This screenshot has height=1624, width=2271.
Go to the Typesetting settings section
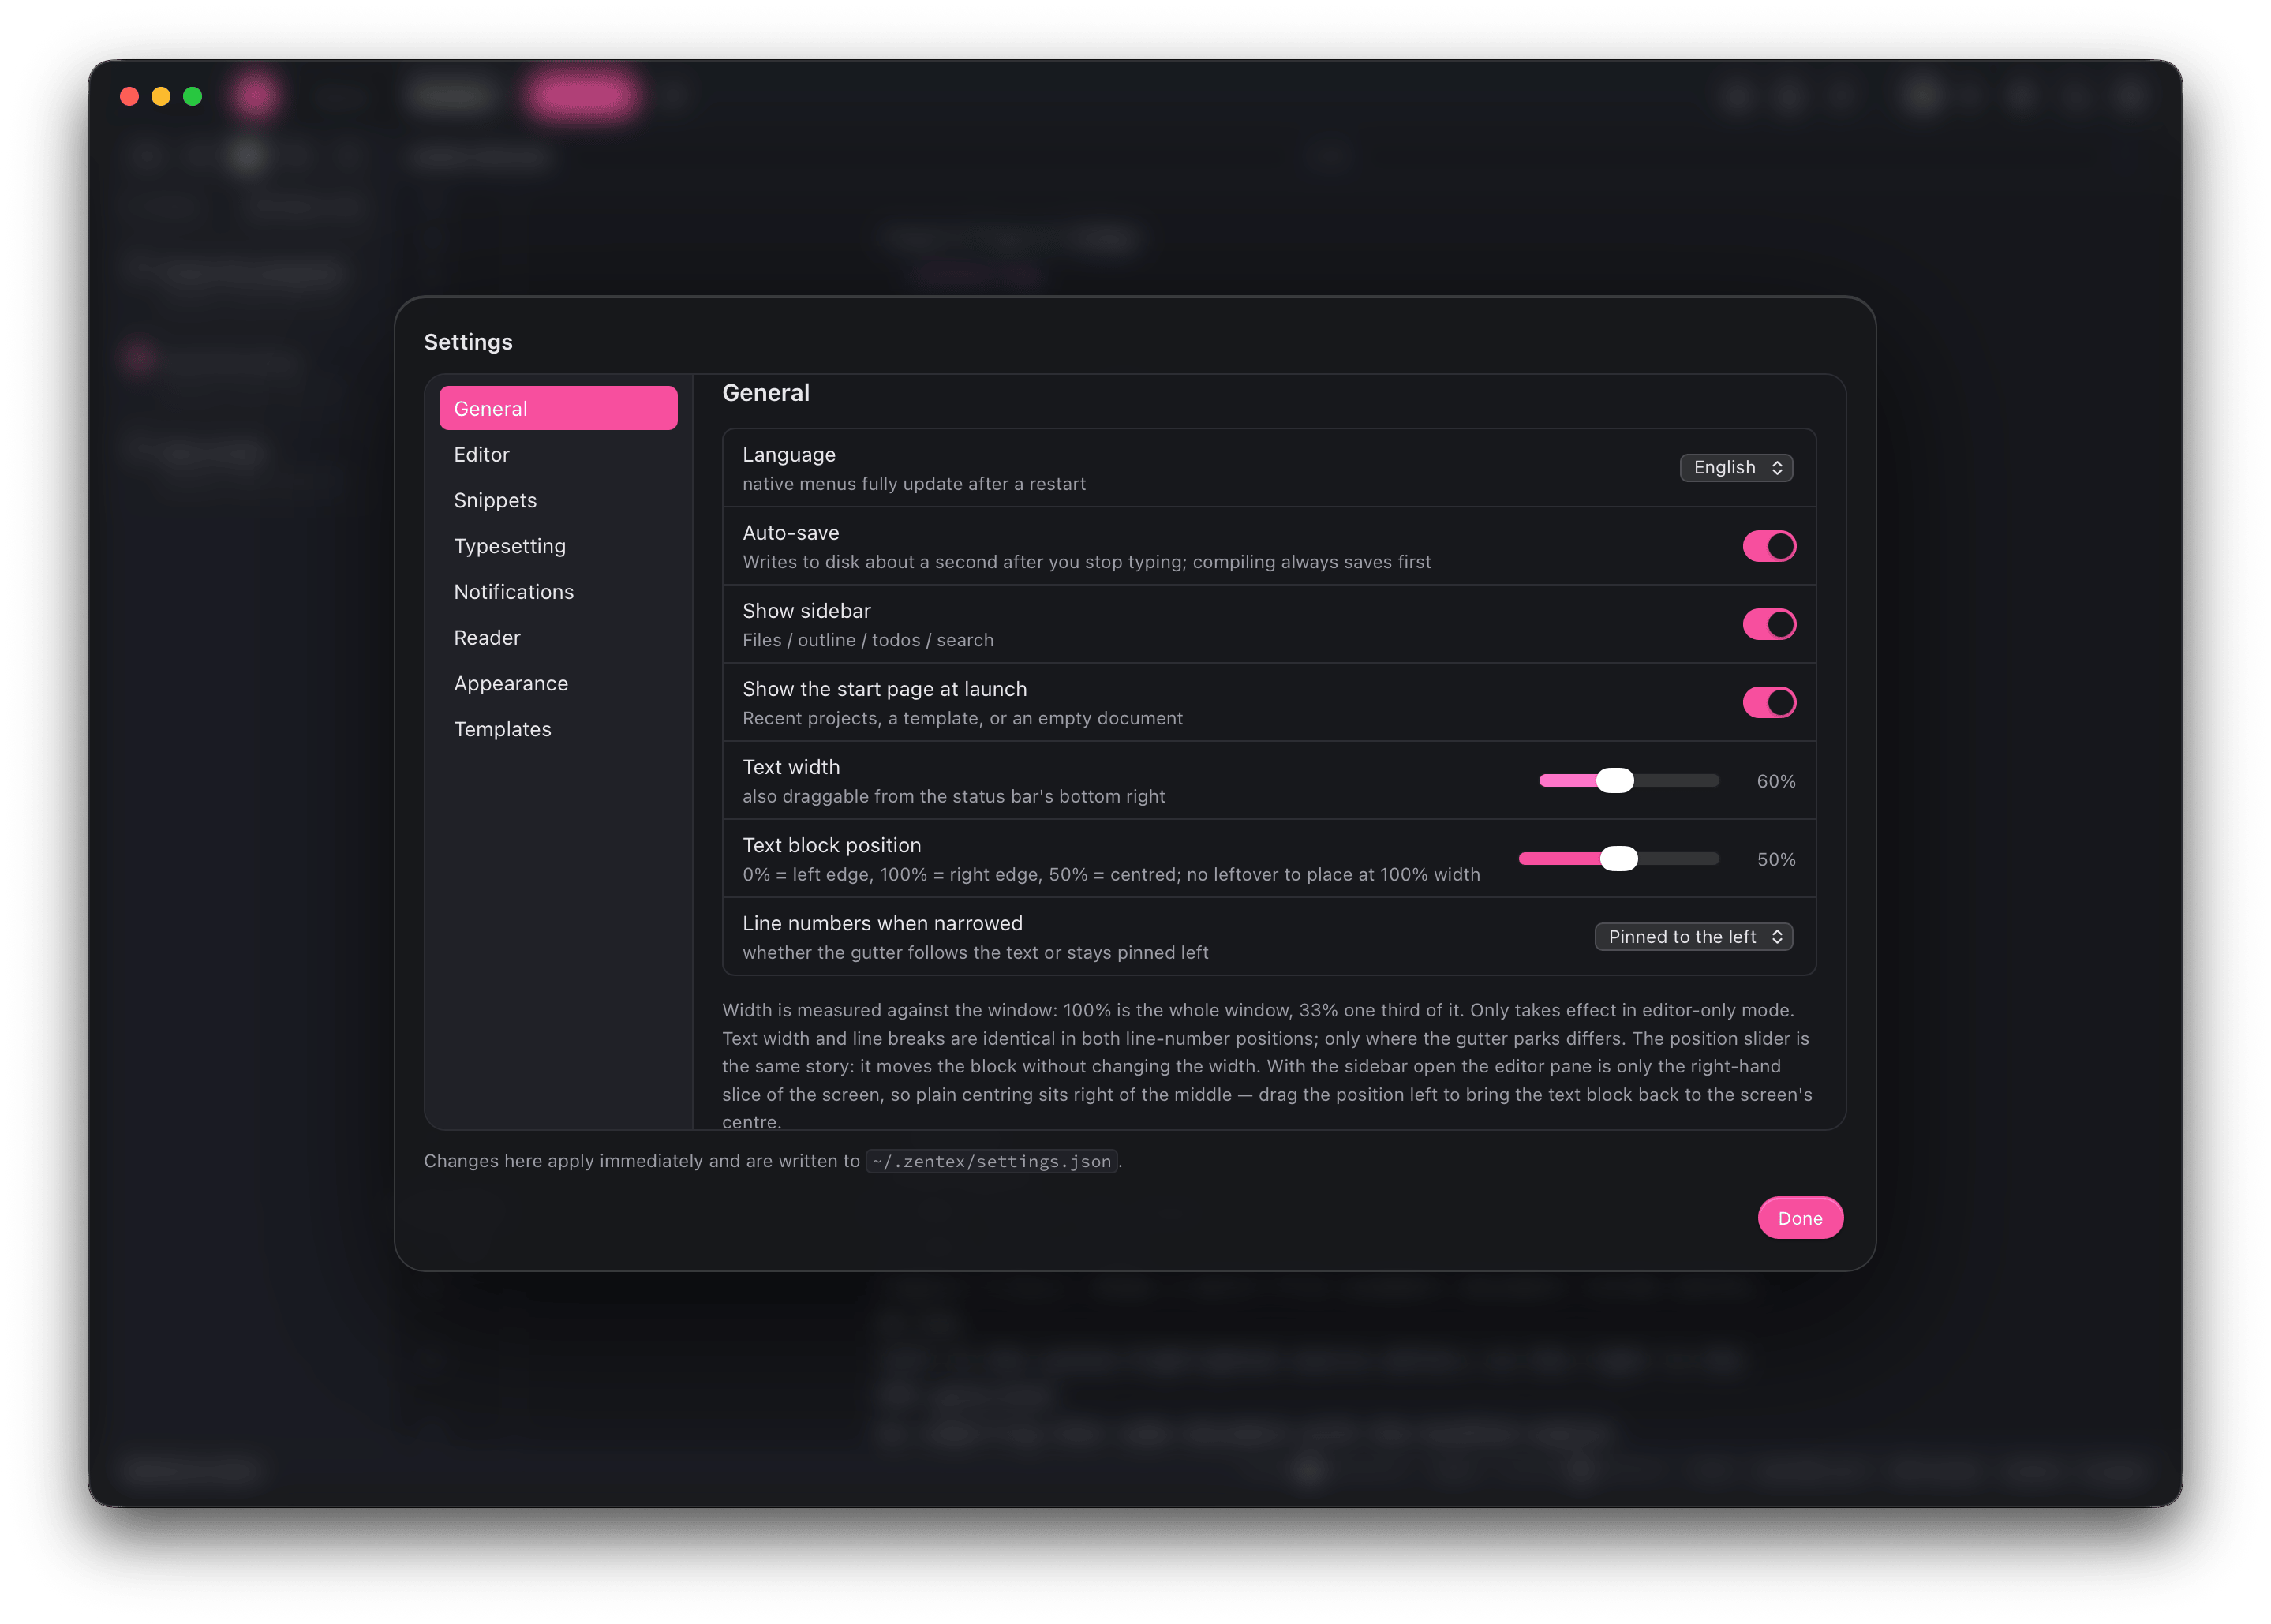[558, 546]
